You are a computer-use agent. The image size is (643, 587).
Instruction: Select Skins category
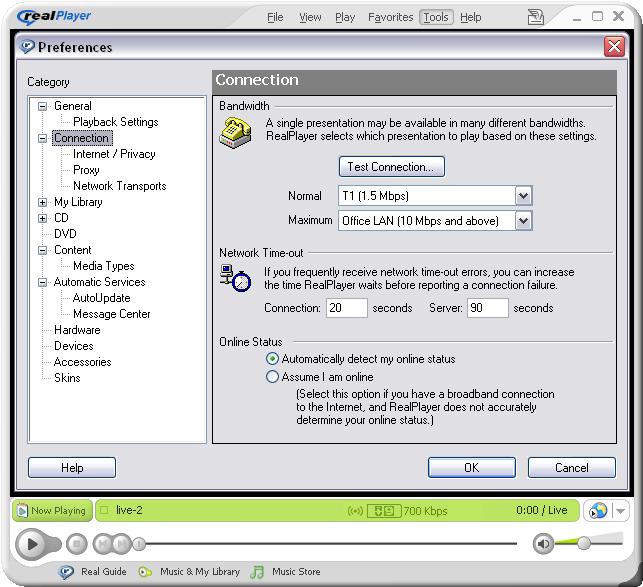tap(67, 378)
